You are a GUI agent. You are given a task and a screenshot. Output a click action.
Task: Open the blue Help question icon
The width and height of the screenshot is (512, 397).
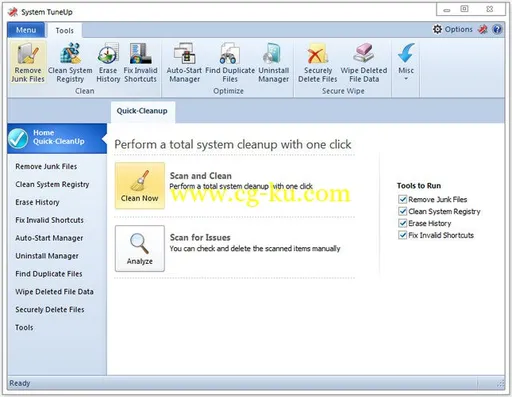(497, 29)
